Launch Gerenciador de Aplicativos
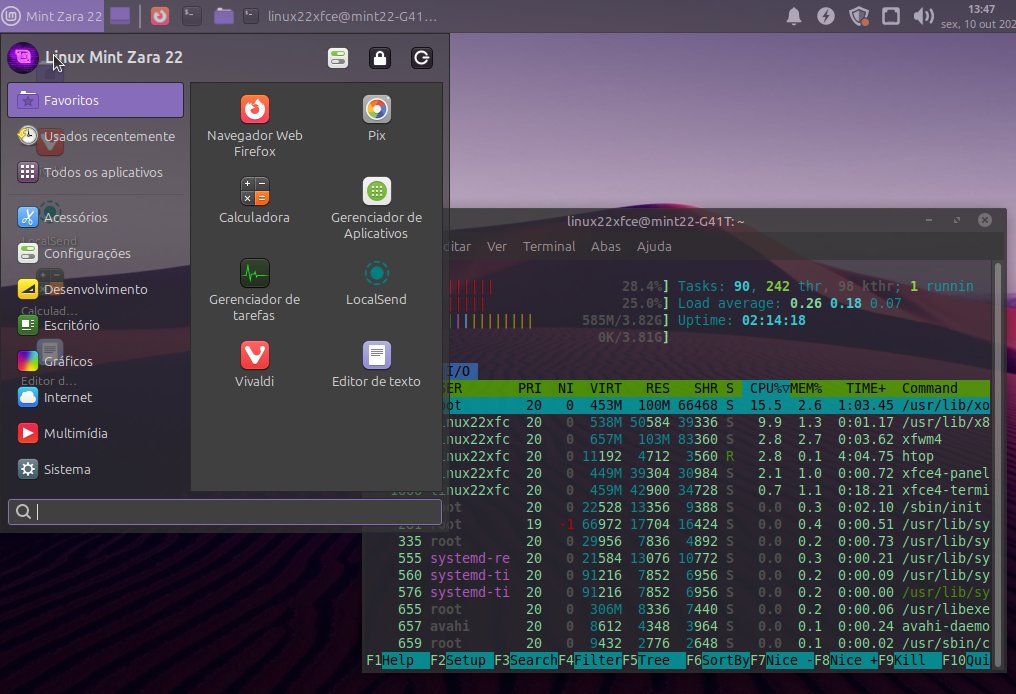The width and height of the screenshot is (1016, 694). coord(376,209)
